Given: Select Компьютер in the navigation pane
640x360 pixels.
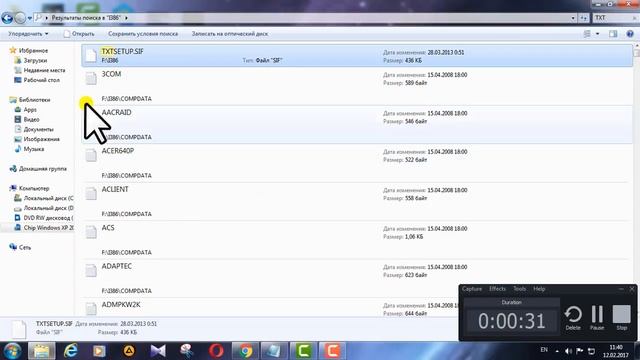Looking at the screenshot, I should point(29,188).
